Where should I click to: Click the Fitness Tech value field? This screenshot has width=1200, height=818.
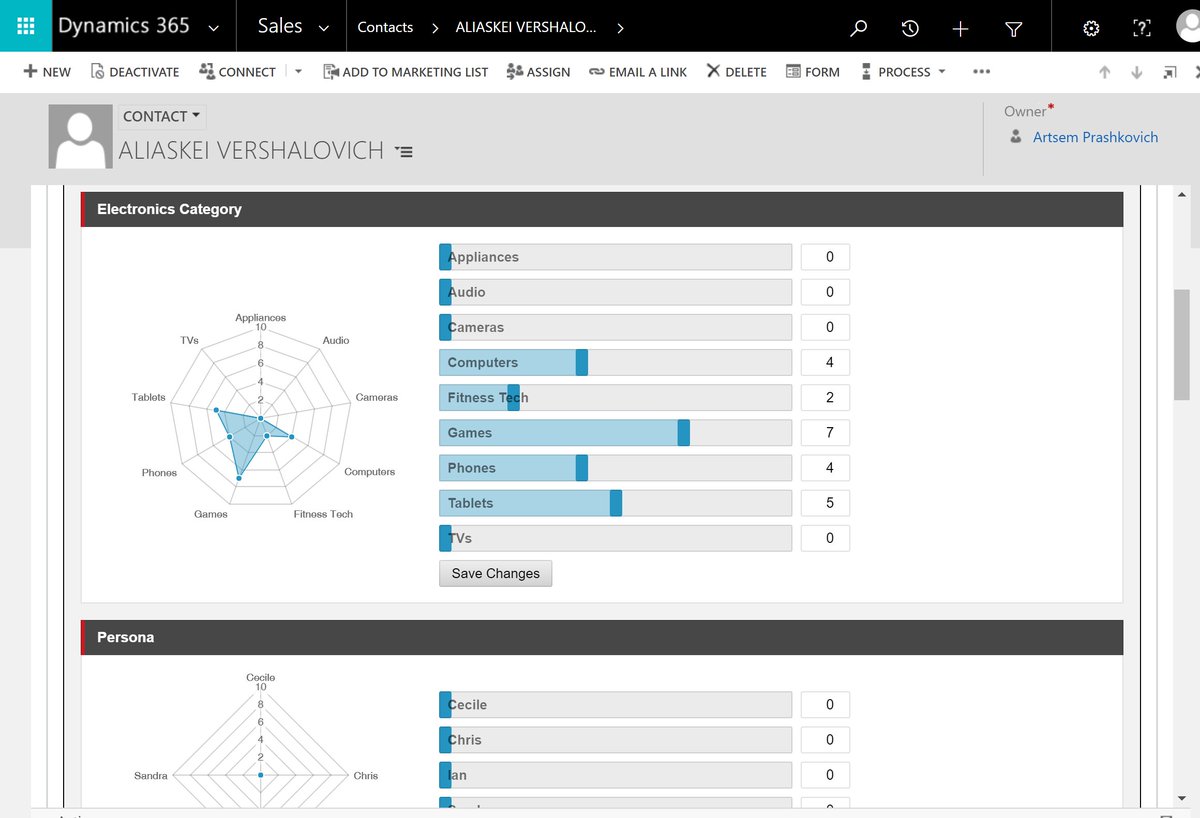(x=825, y=397)
